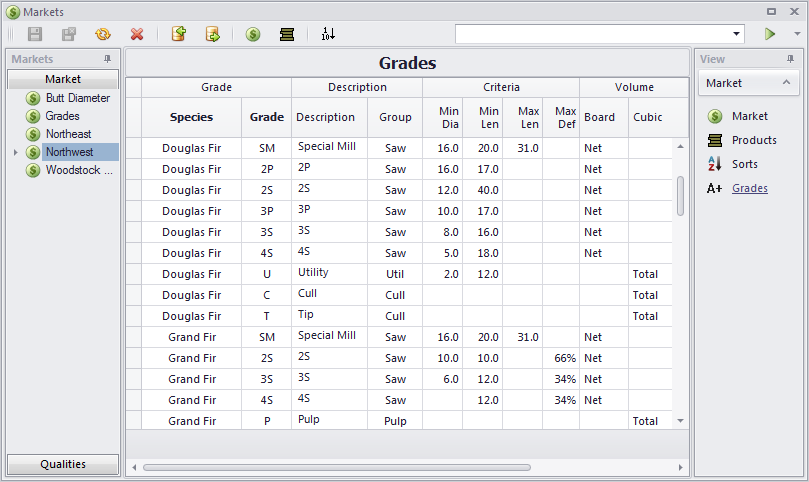809x482 pixels.
Task: Click the vertical scrollbar down arrow
Action: (681, 421)
